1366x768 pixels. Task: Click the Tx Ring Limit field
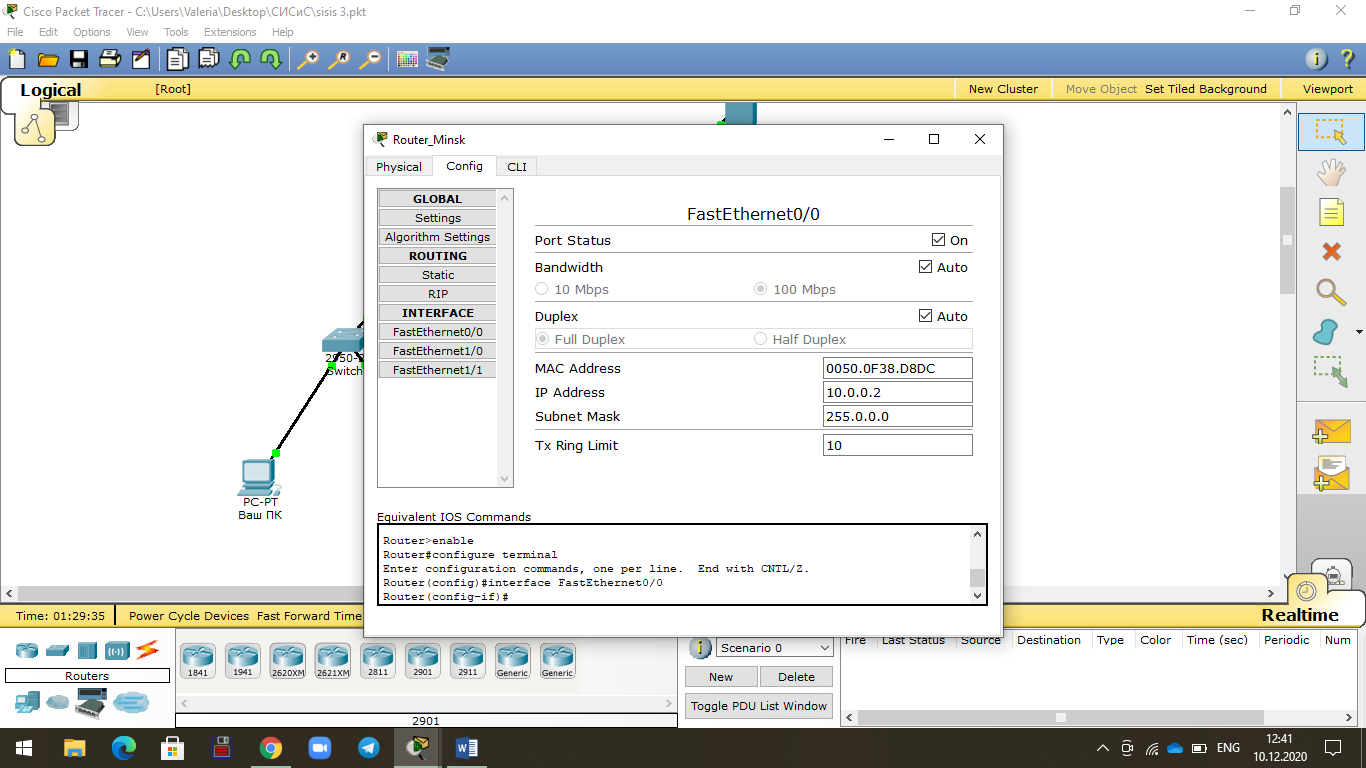(897, 445)
